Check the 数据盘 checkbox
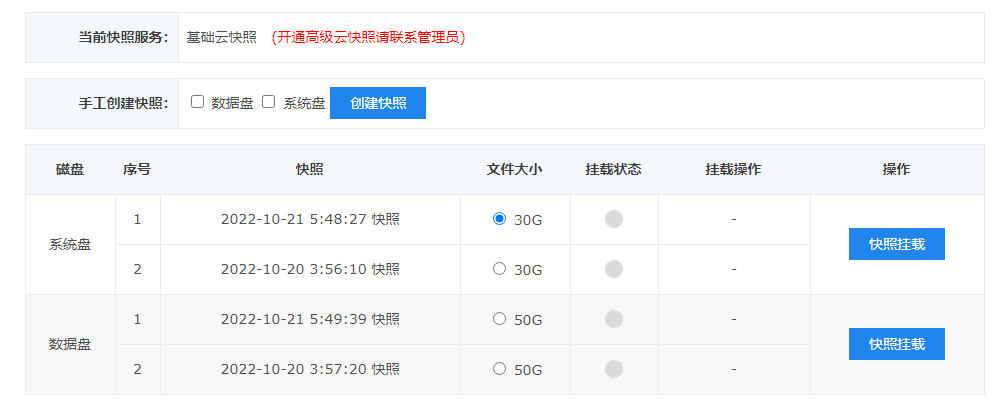This screenshot has height=400, width=1001. click(x=198, y=102)
